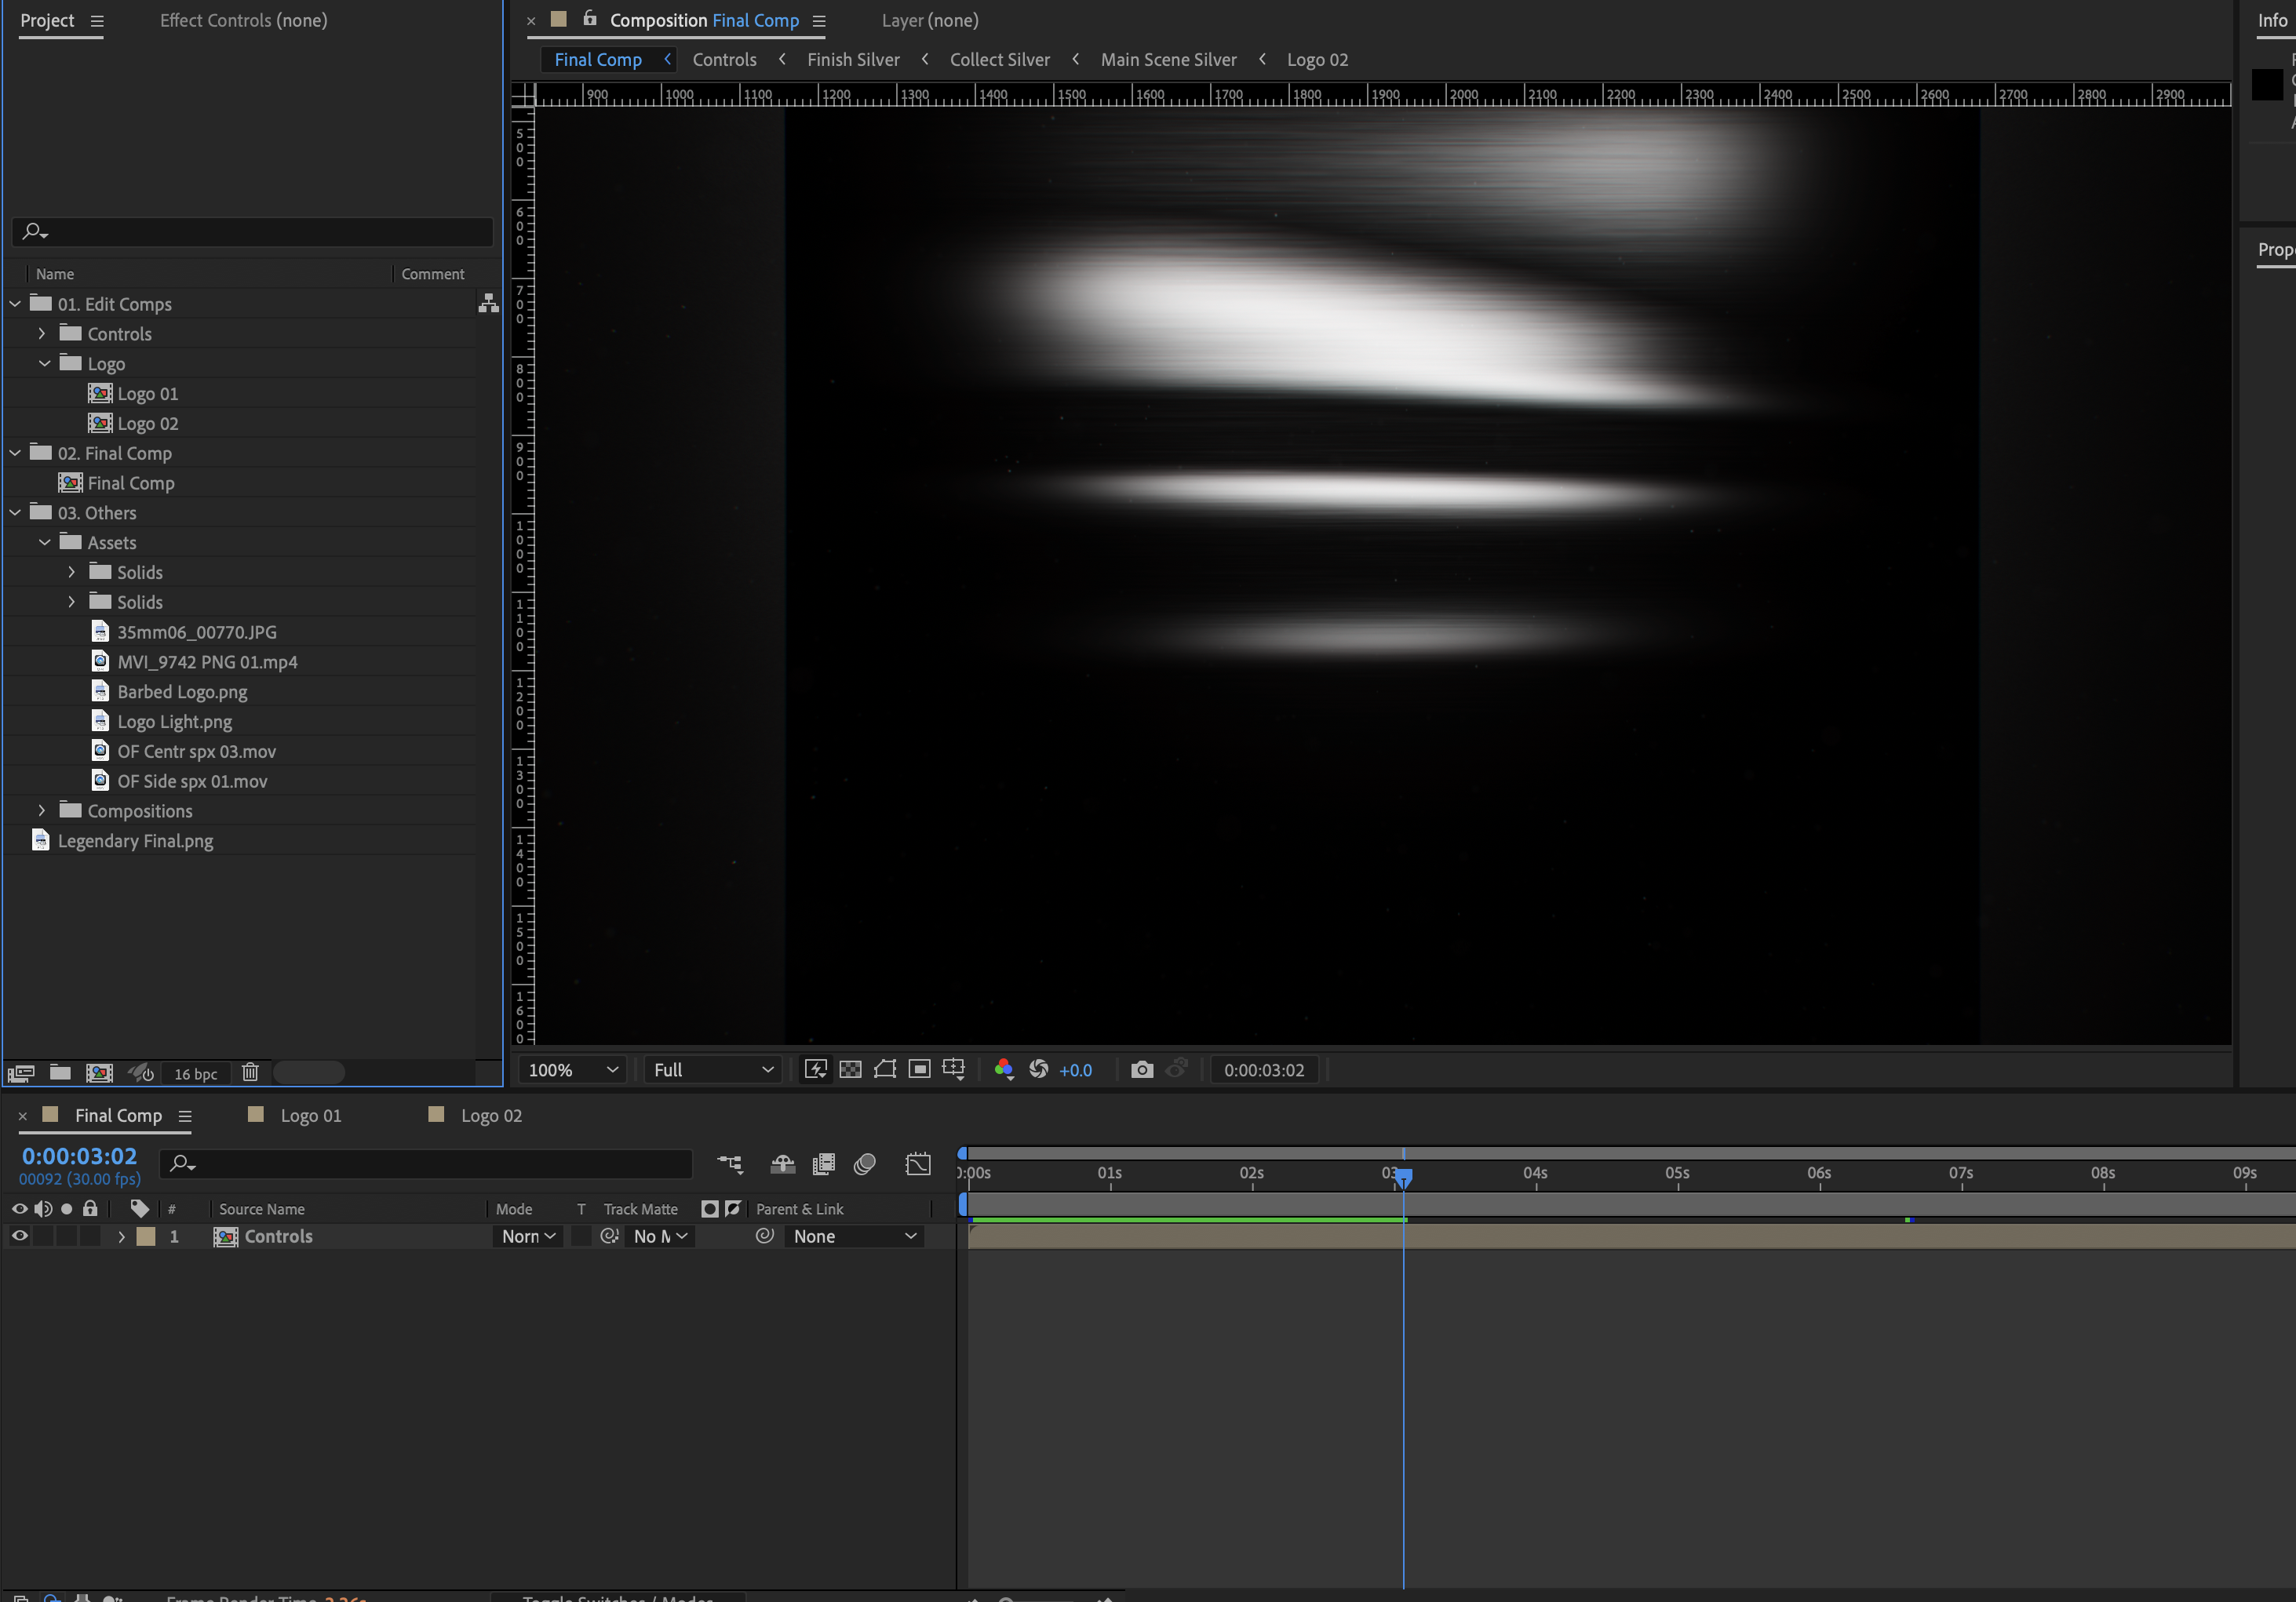
Task: Show channel and color management settings
Action: tap(1005, 1069)
